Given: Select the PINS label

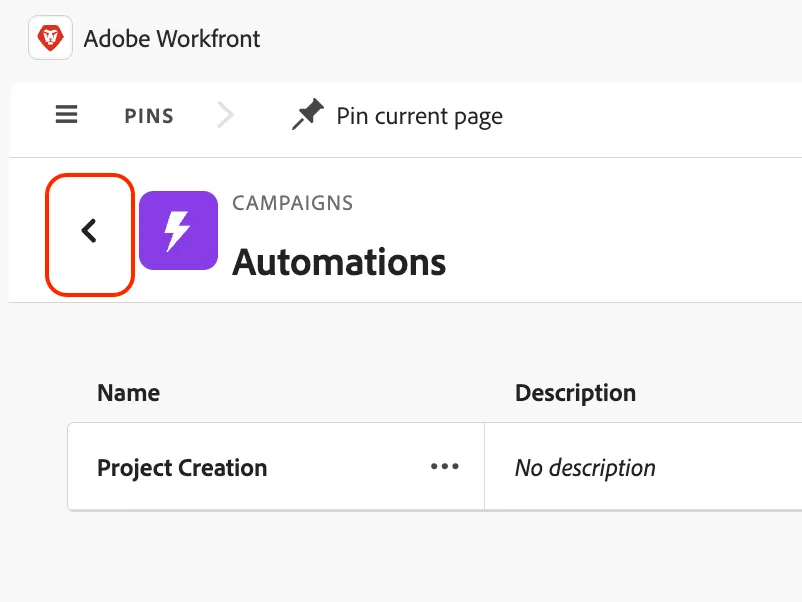Looking at the screenshot, I should pyautogui.click(x=149, y=116).
